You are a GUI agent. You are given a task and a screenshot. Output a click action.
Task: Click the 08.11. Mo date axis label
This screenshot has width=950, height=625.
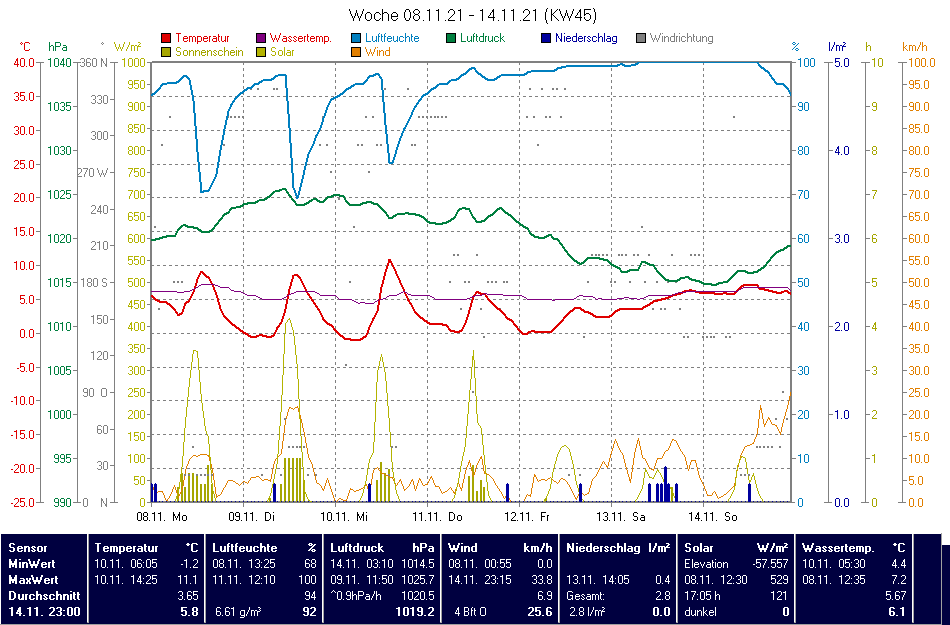162,517
